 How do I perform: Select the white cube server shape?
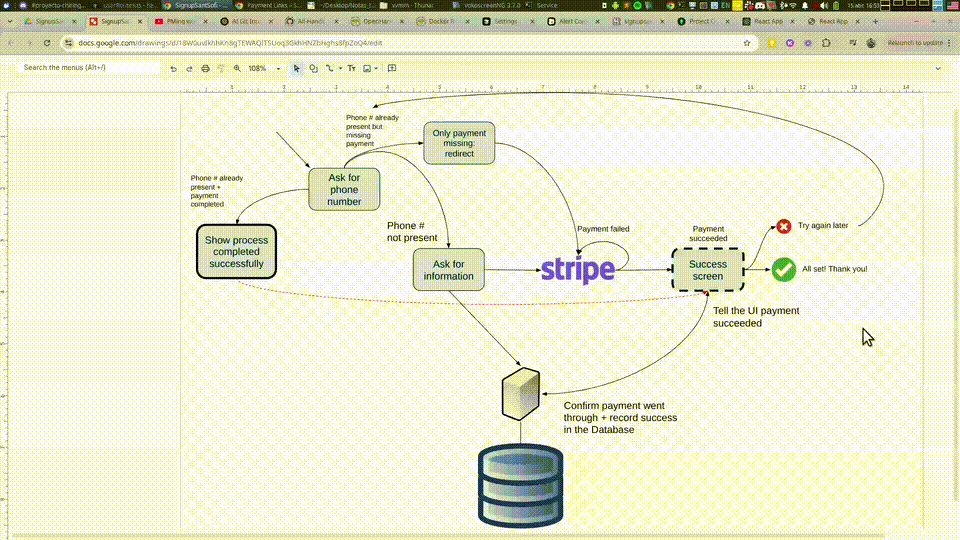pyautogui.click(x=520, y=394)
